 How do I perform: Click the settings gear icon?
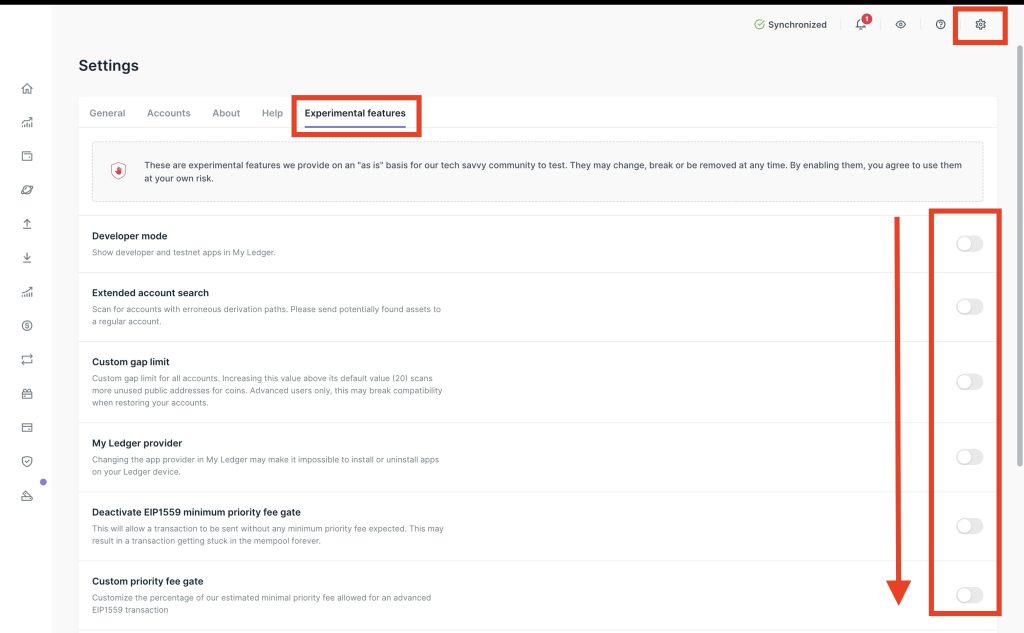coord(980,24)
